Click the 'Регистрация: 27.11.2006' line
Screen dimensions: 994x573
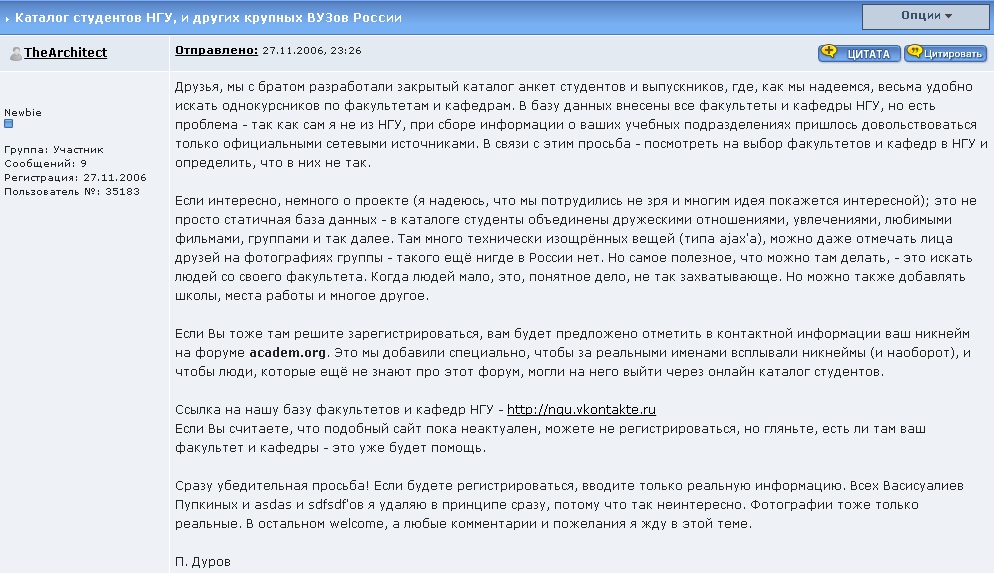pos(75,177)
